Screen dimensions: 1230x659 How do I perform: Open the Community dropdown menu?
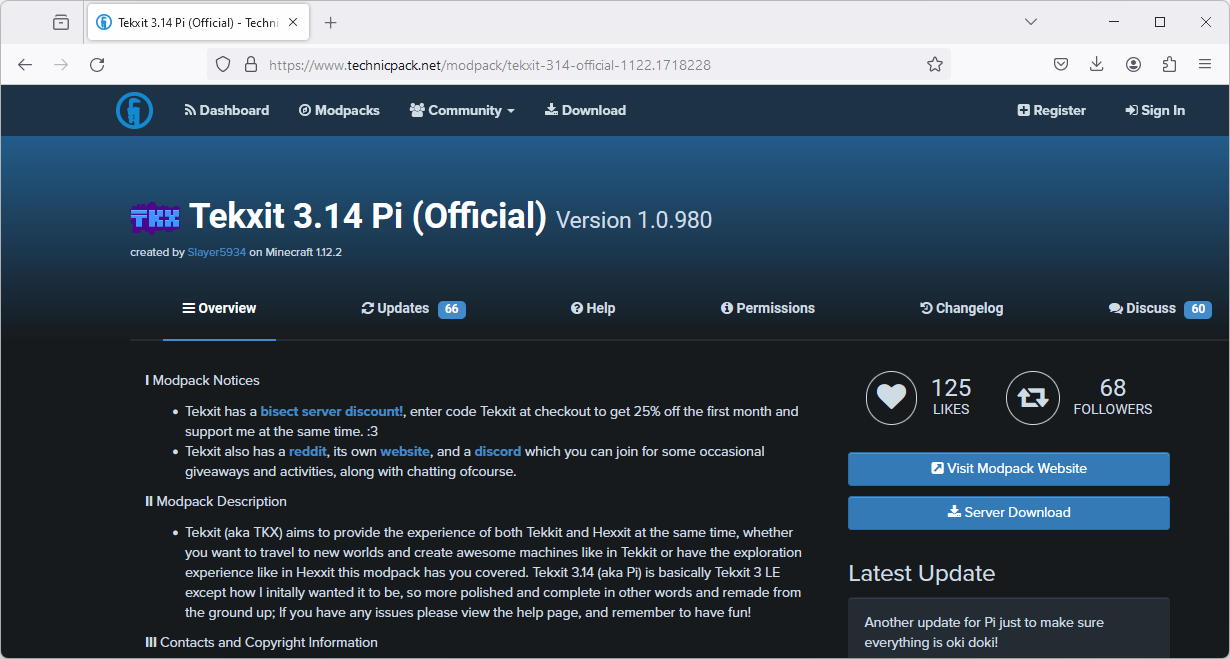462,110
